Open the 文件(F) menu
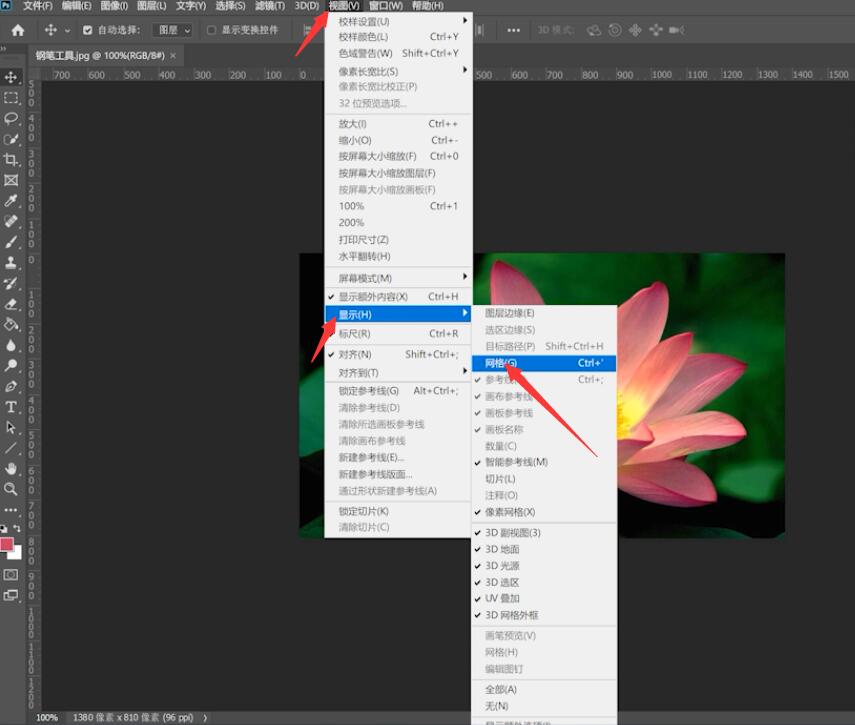The width and height of the screenshot is (855, 725). [x=38, y=5]
